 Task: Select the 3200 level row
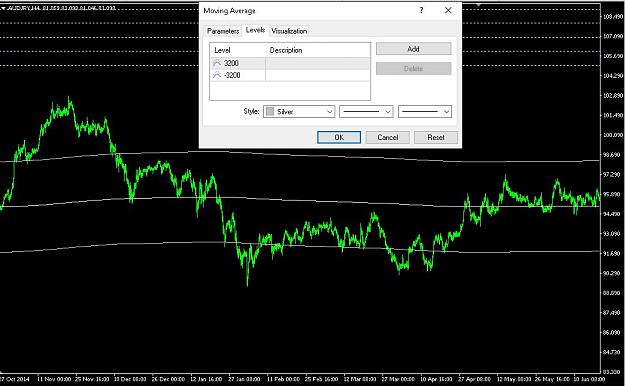290,63
